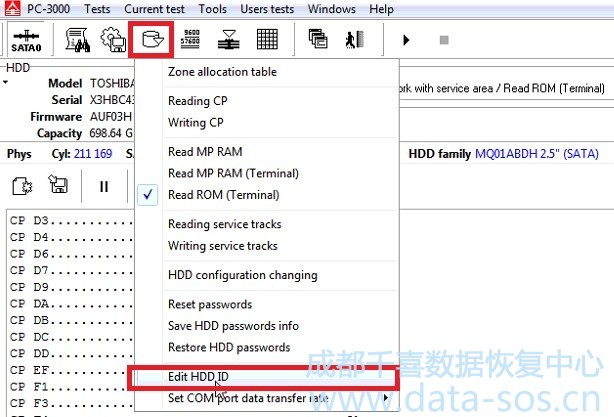Toggle the checked Read ROM (Terminal) item
The width and height of the screenshot is (614, 417).
coord(267,195)
